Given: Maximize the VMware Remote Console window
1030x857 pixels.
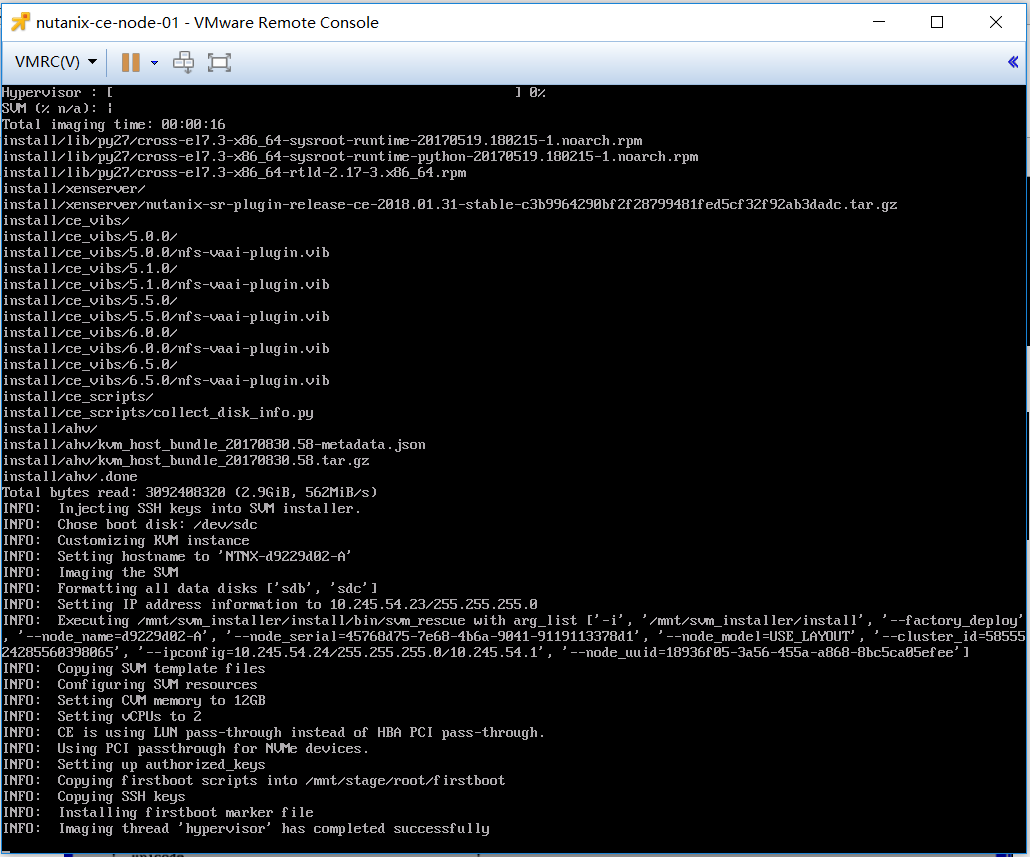Looking at the screenshot, I should pos(937,22).
